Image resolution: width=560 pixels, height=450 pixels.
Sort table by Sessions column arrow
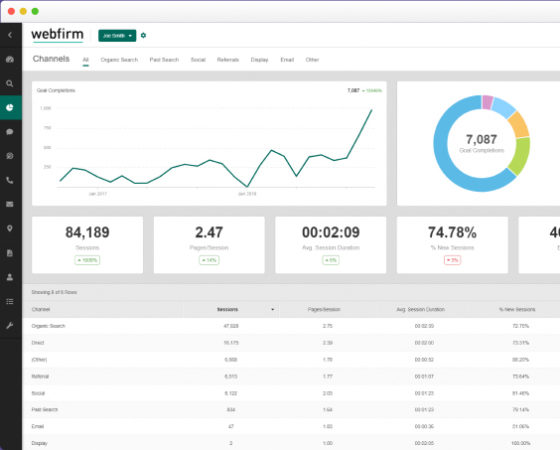pyautogui.click(x=272, y=309)
